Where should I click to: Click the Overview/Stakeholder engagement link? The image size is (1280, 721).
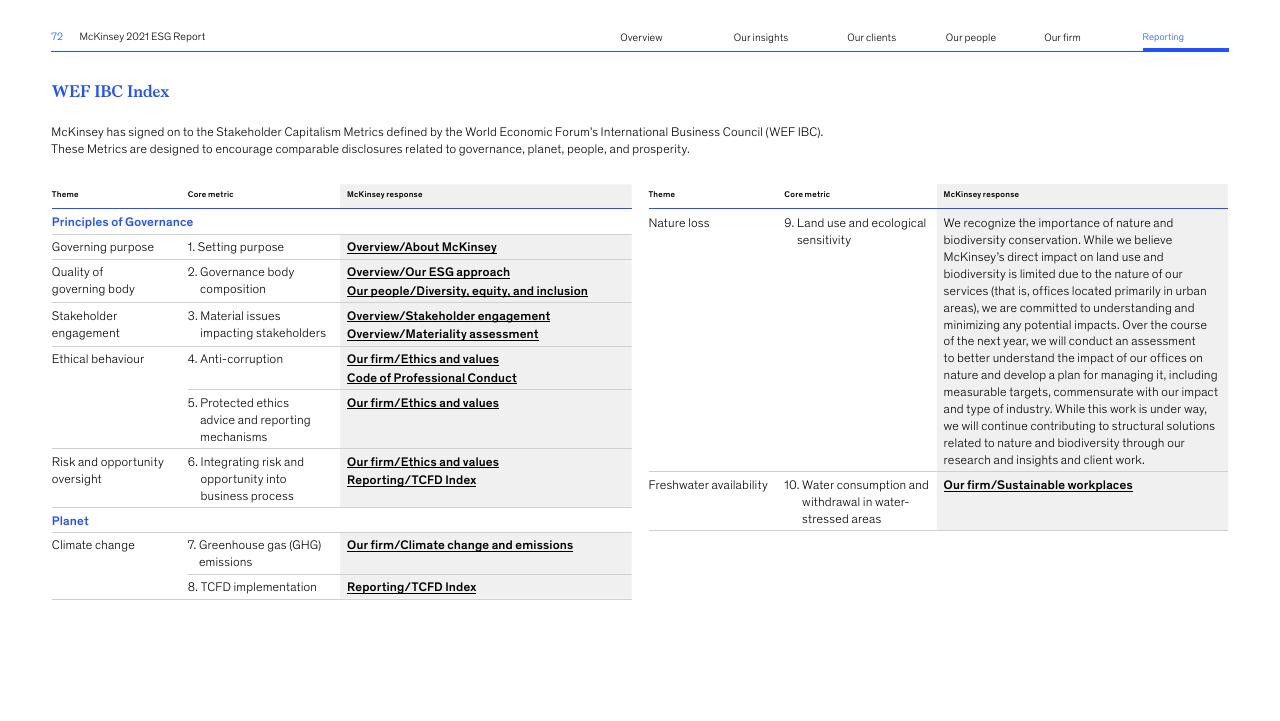448,316
